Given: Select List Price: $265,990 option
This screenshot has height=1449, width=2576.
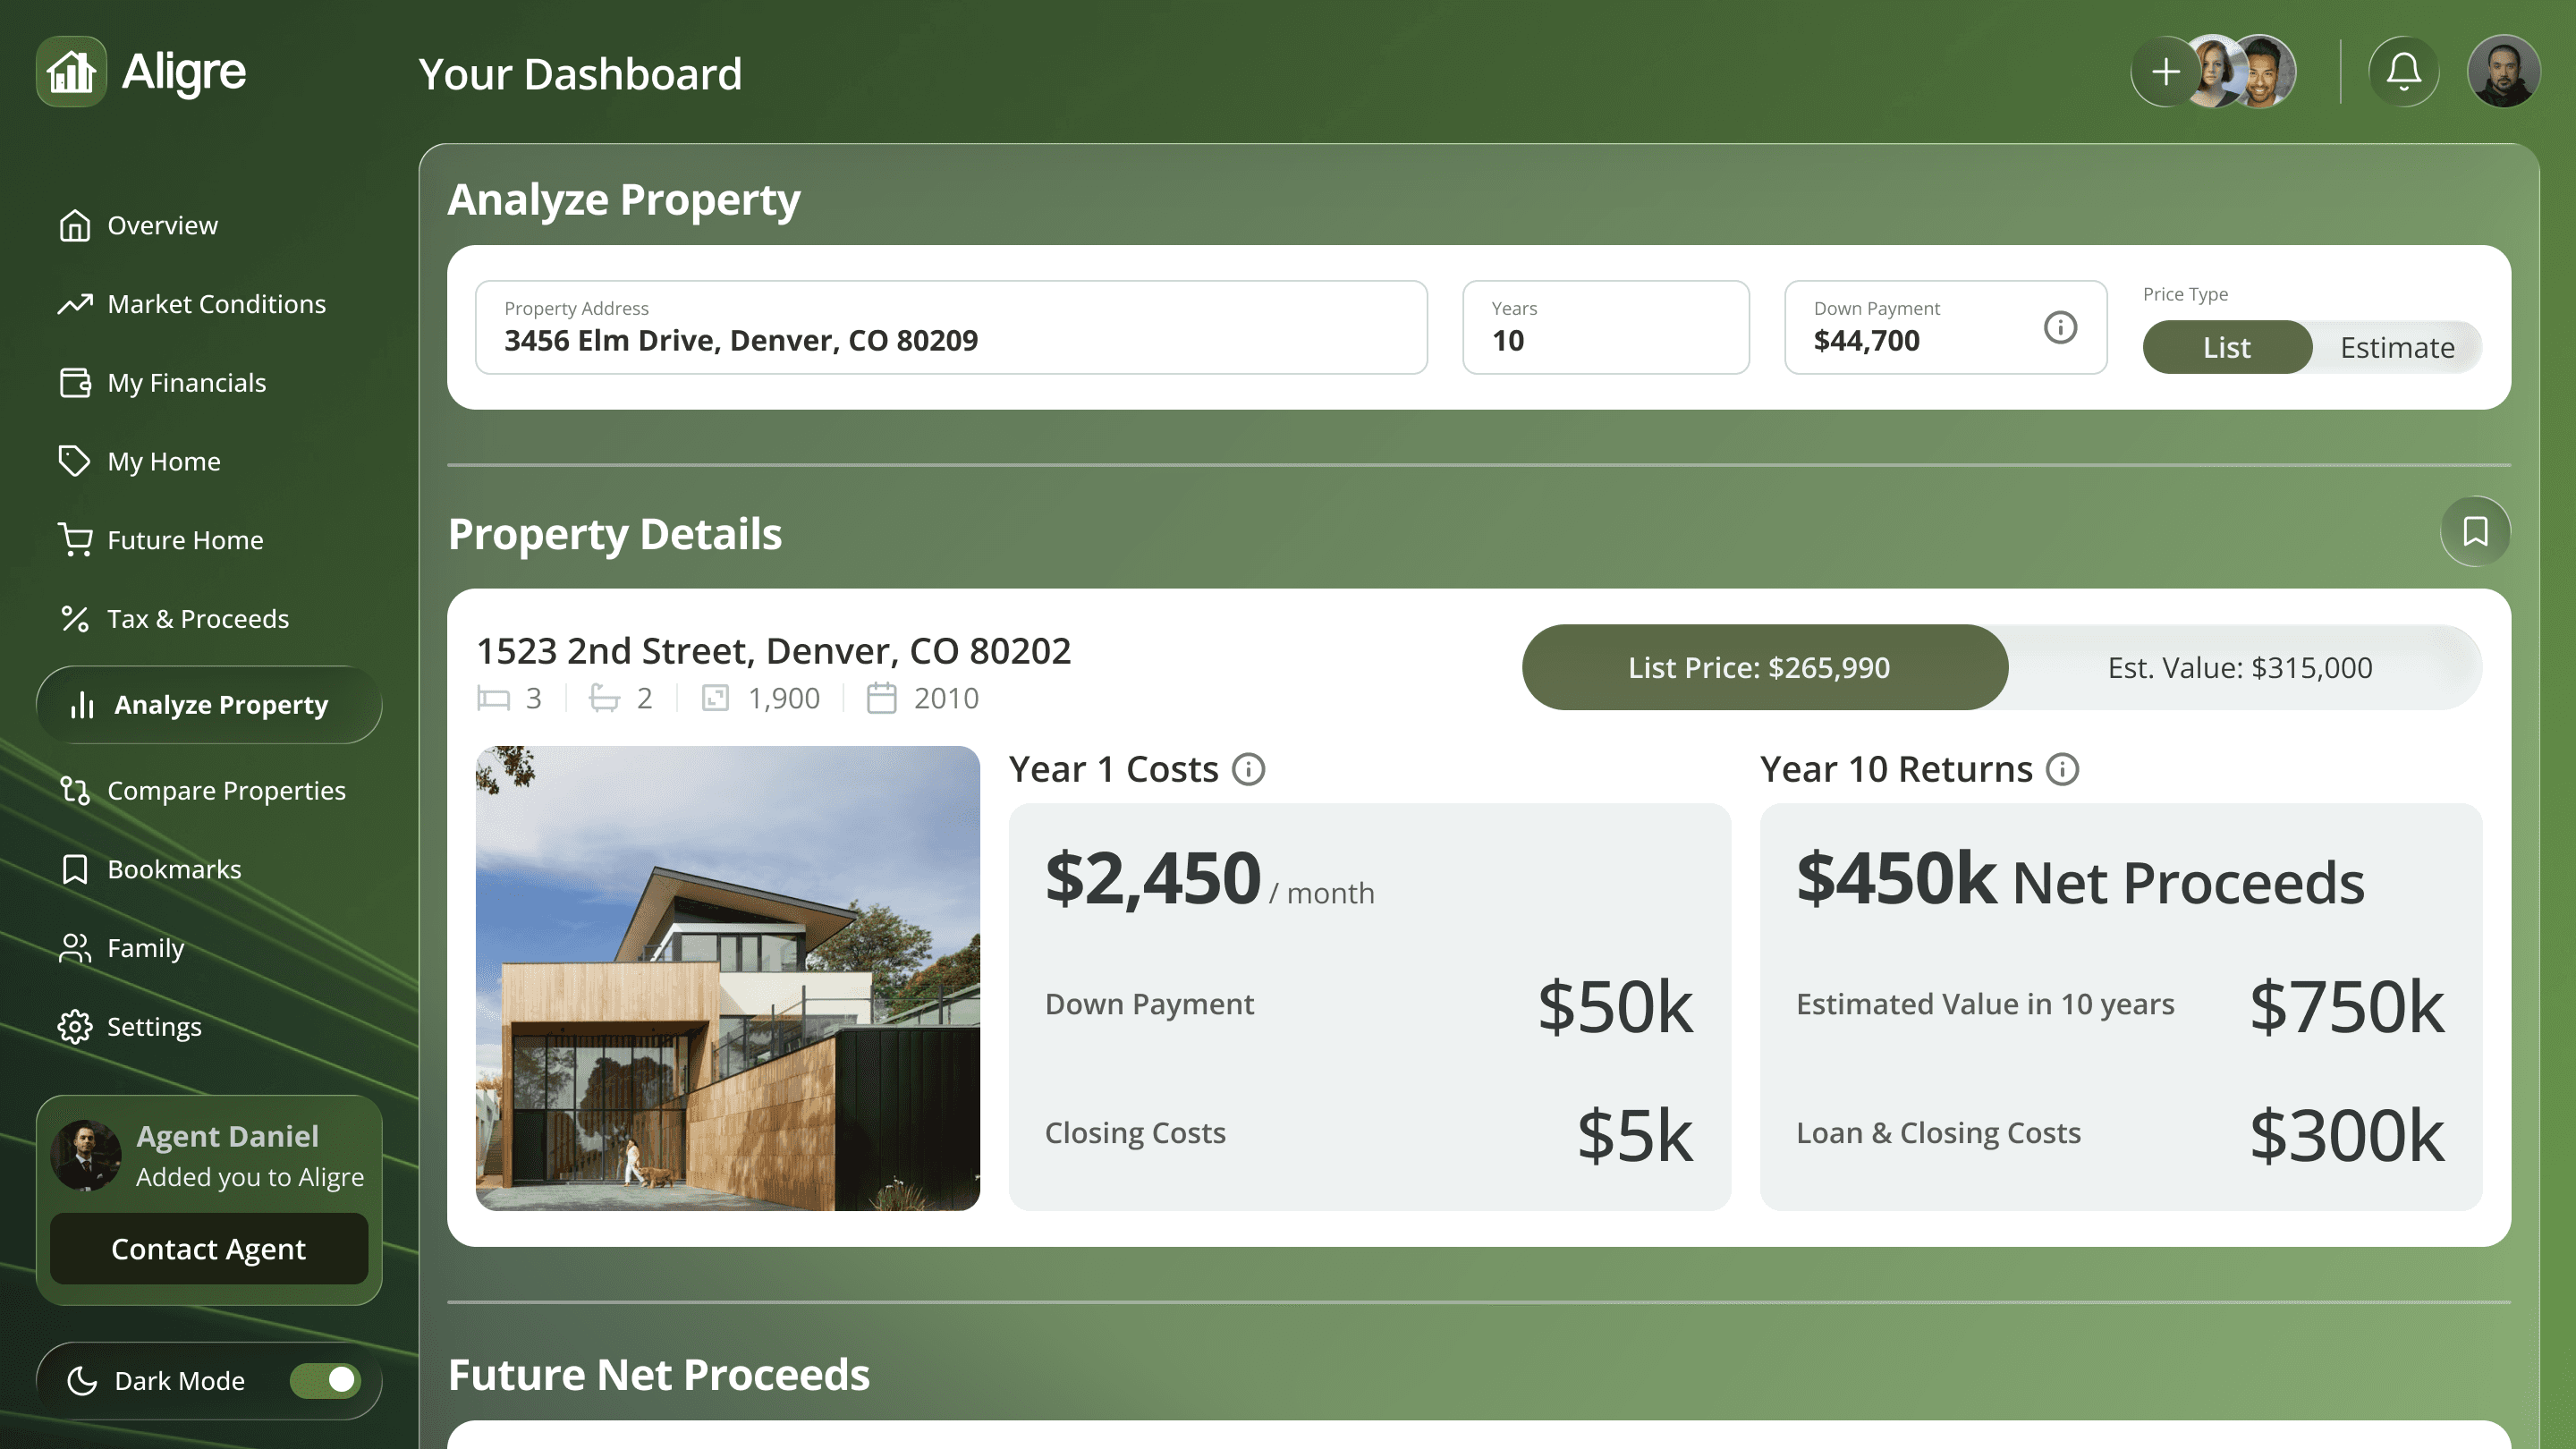Looking at the screenshot, I should tap(1759, 667).
